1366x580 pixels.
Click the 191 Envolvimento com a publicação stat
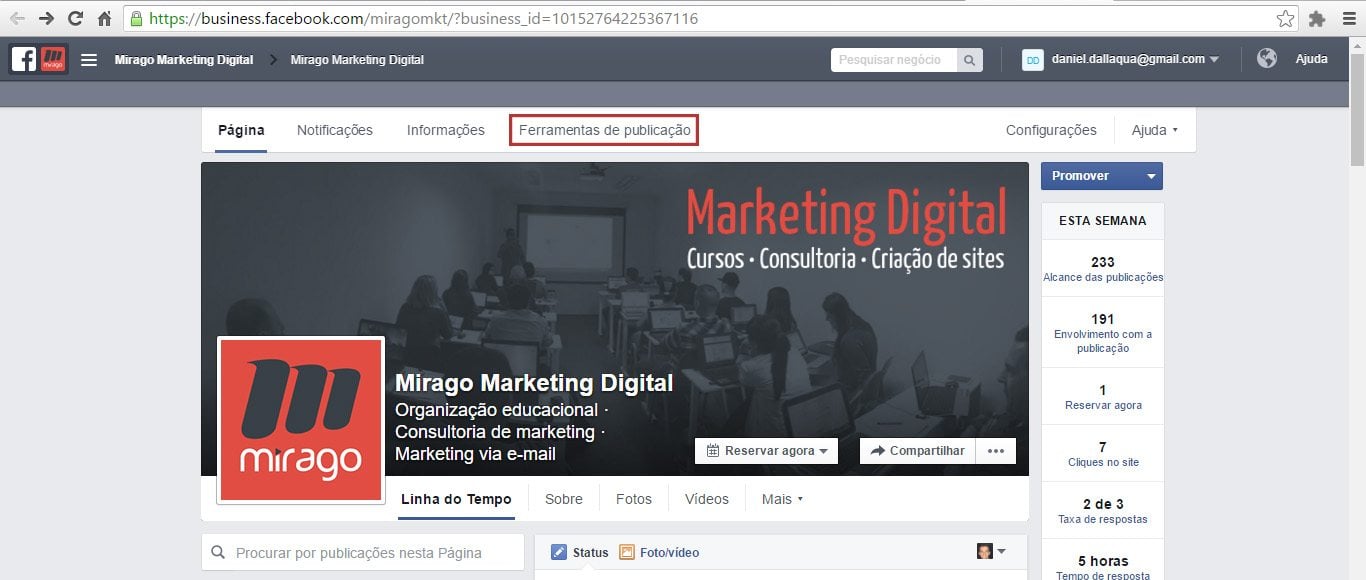(1103, 333)
